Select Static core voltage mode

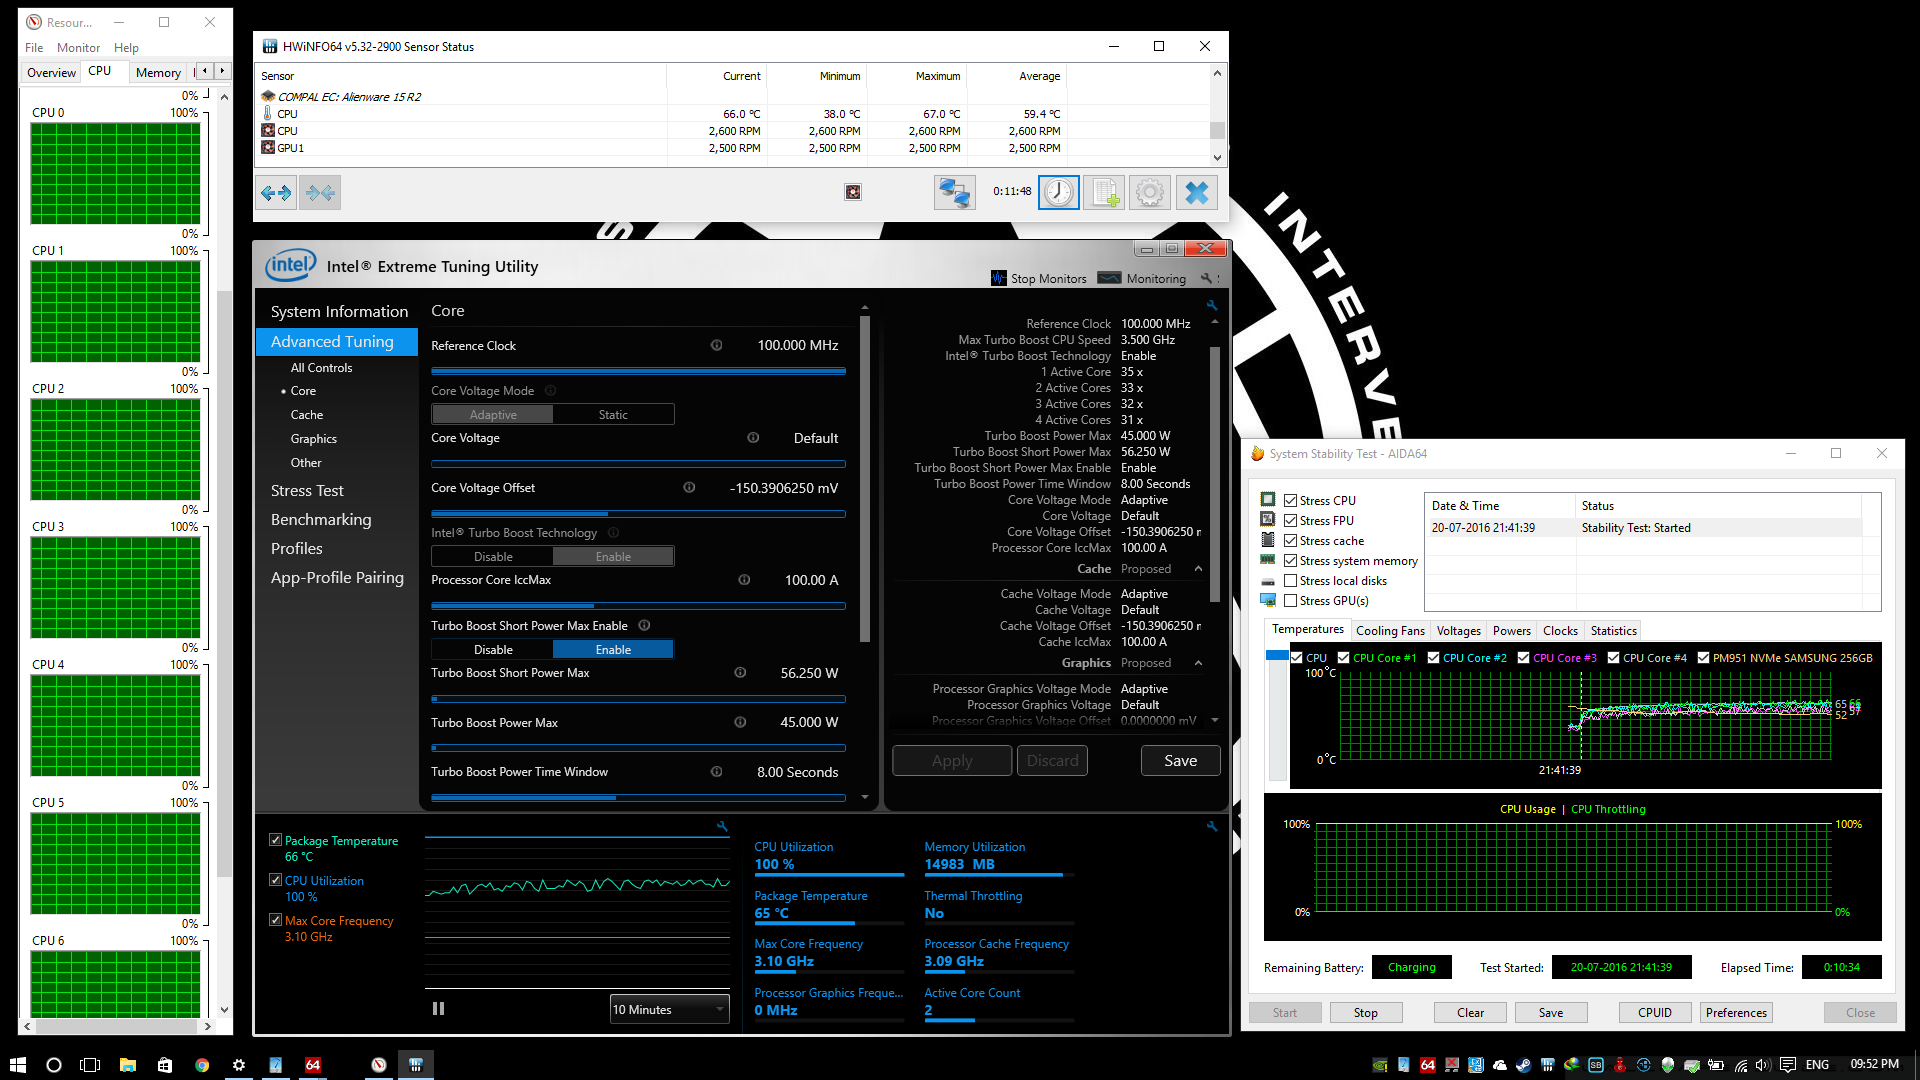click(613, 415)
